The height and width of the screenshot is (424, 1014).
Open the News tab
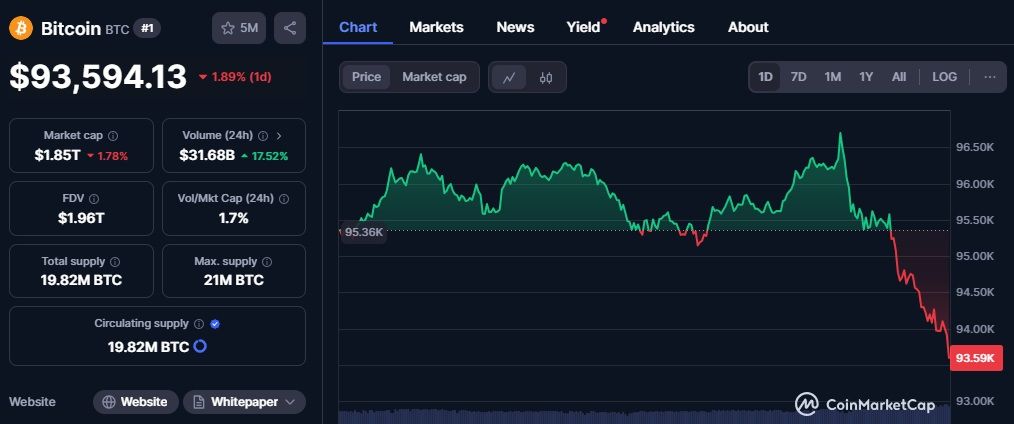515,27
